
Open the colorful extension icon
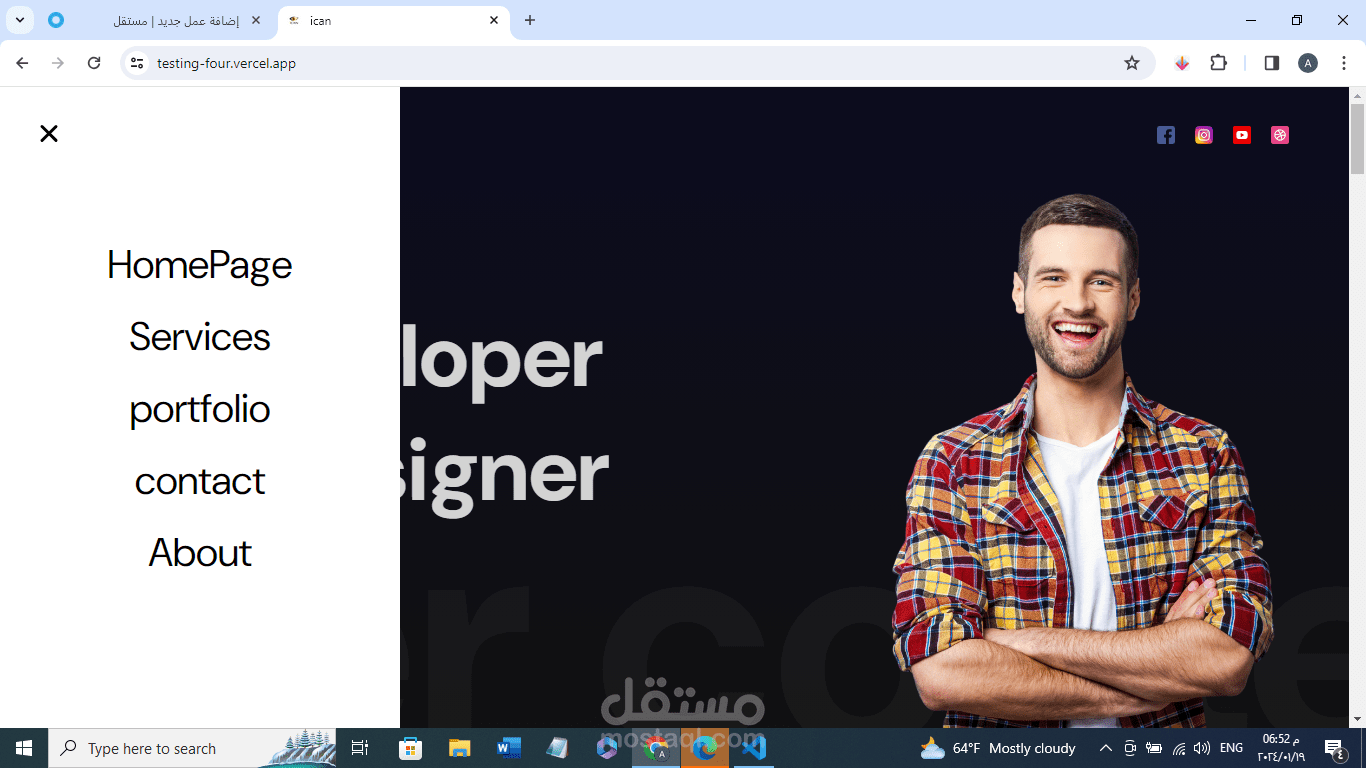(1182, 63)
